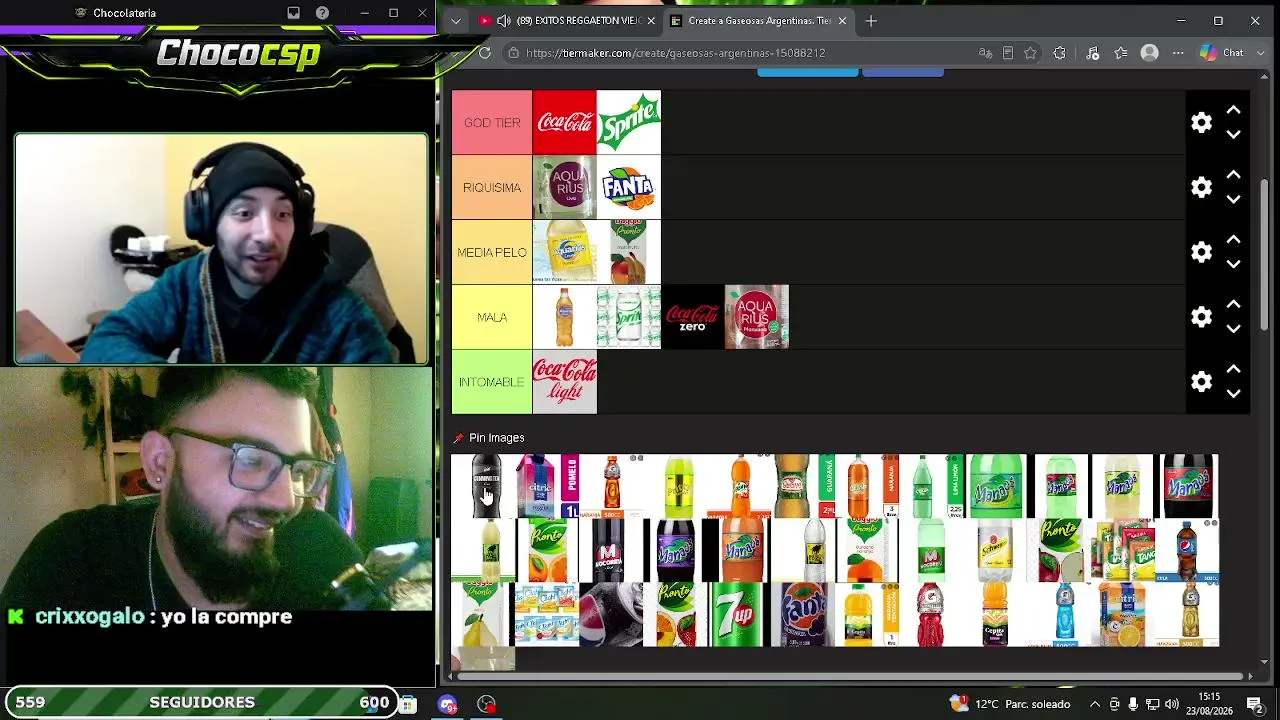Open the browser extensions menu
The width and height of the screenshot is (1280, 720).
point(1060,53)
